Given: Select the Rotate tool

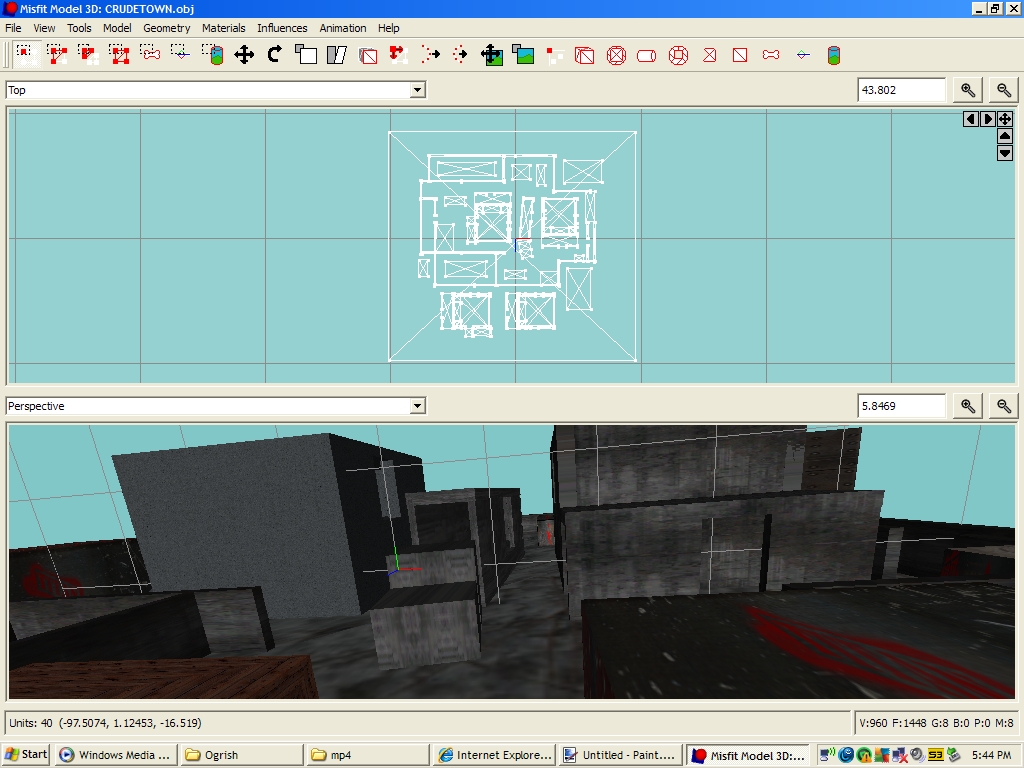Looking at the screenshot, I should pyautogui.click(x=275, y=55).
